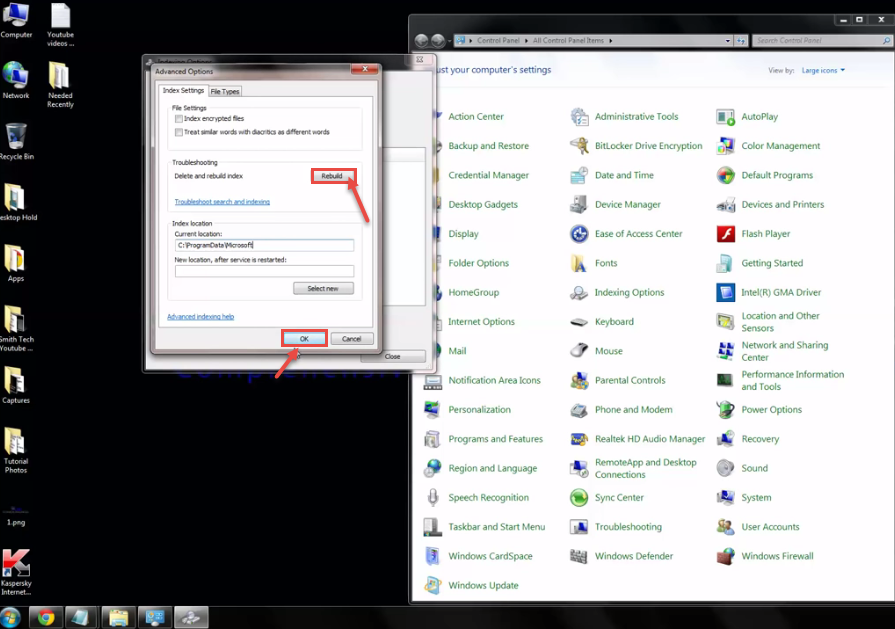Close the Advanced Options dialog
895x629 pixels.
[365, 69]
